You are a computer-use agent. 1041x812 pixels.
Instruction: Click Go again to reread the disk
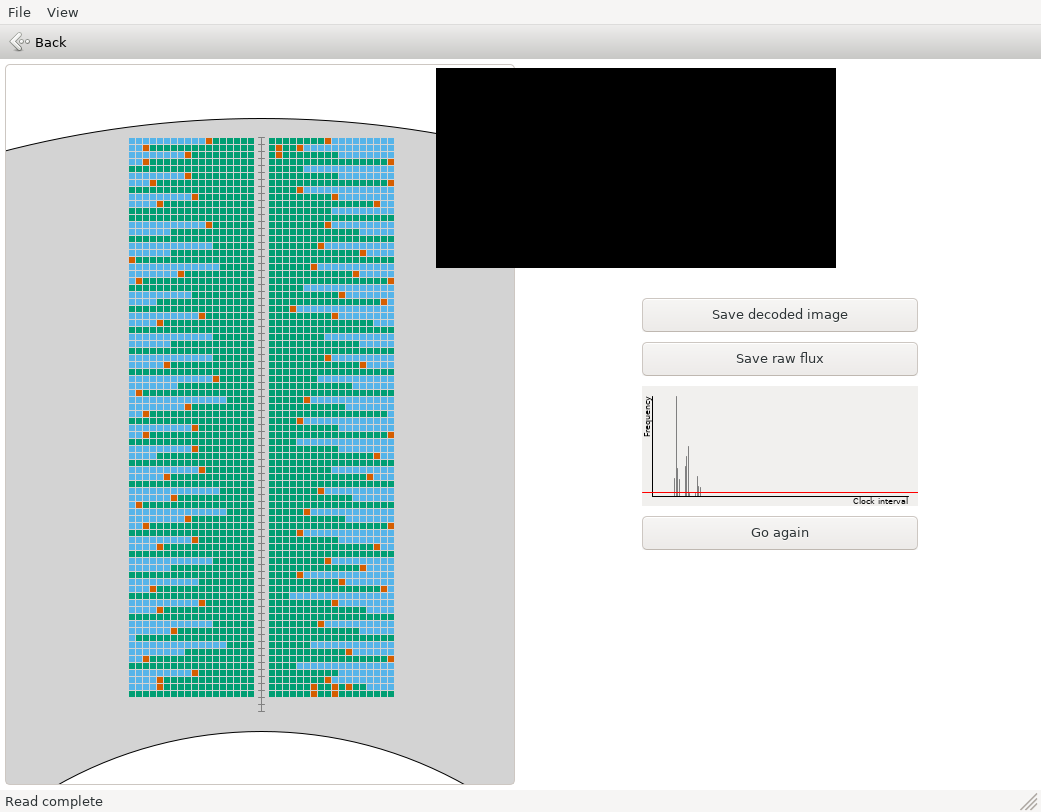[x=779, y=532]
